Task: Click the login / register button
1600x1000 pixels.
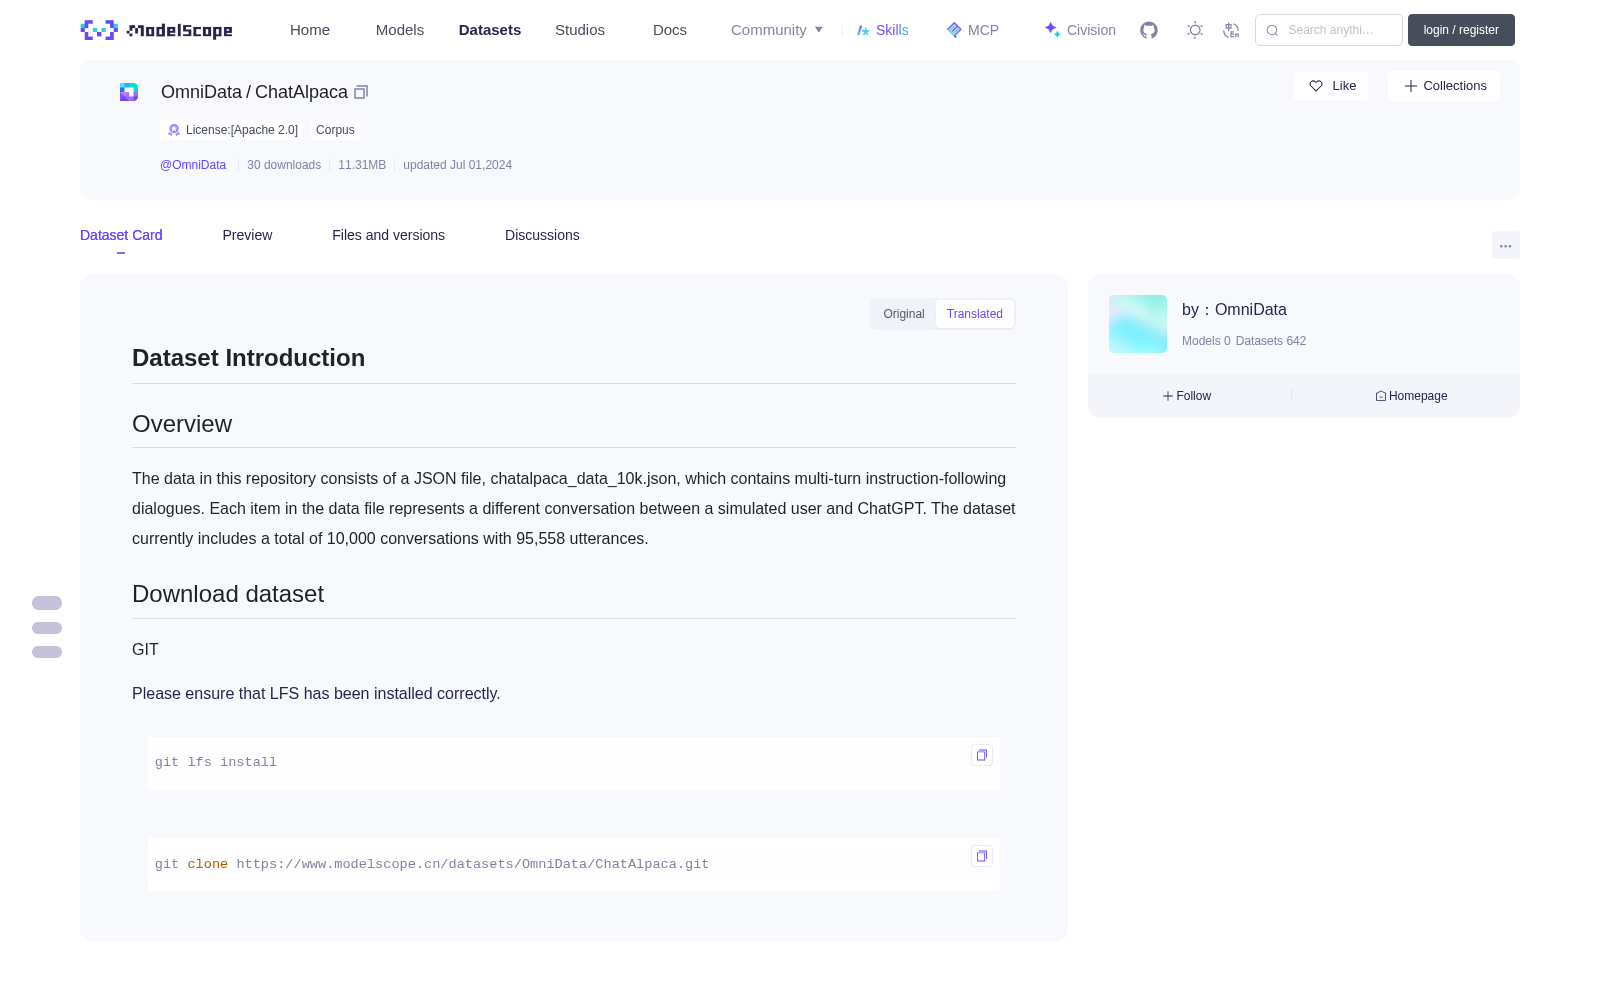Action: [1461, 30]
